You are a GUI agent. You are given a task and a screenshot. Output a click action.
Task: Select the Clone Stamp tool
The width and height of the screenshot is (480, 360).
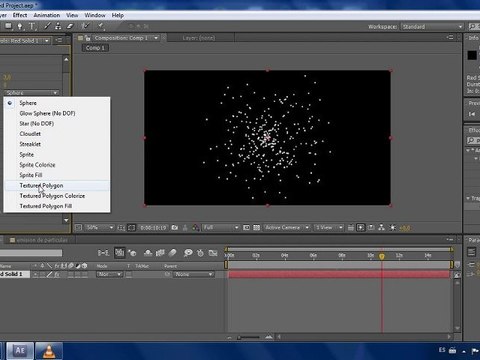58,26
